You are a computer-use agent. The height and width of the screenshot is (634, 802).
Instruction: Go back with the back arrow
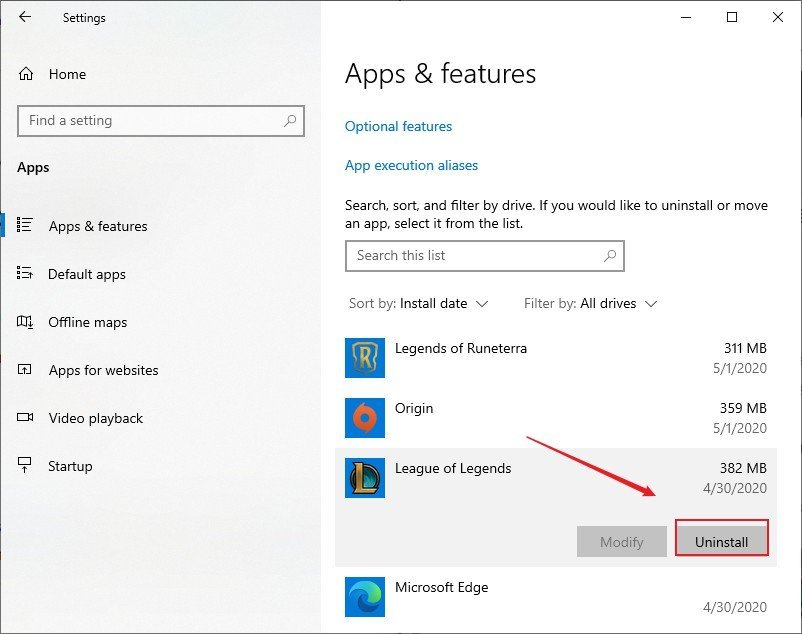[25, 17]
